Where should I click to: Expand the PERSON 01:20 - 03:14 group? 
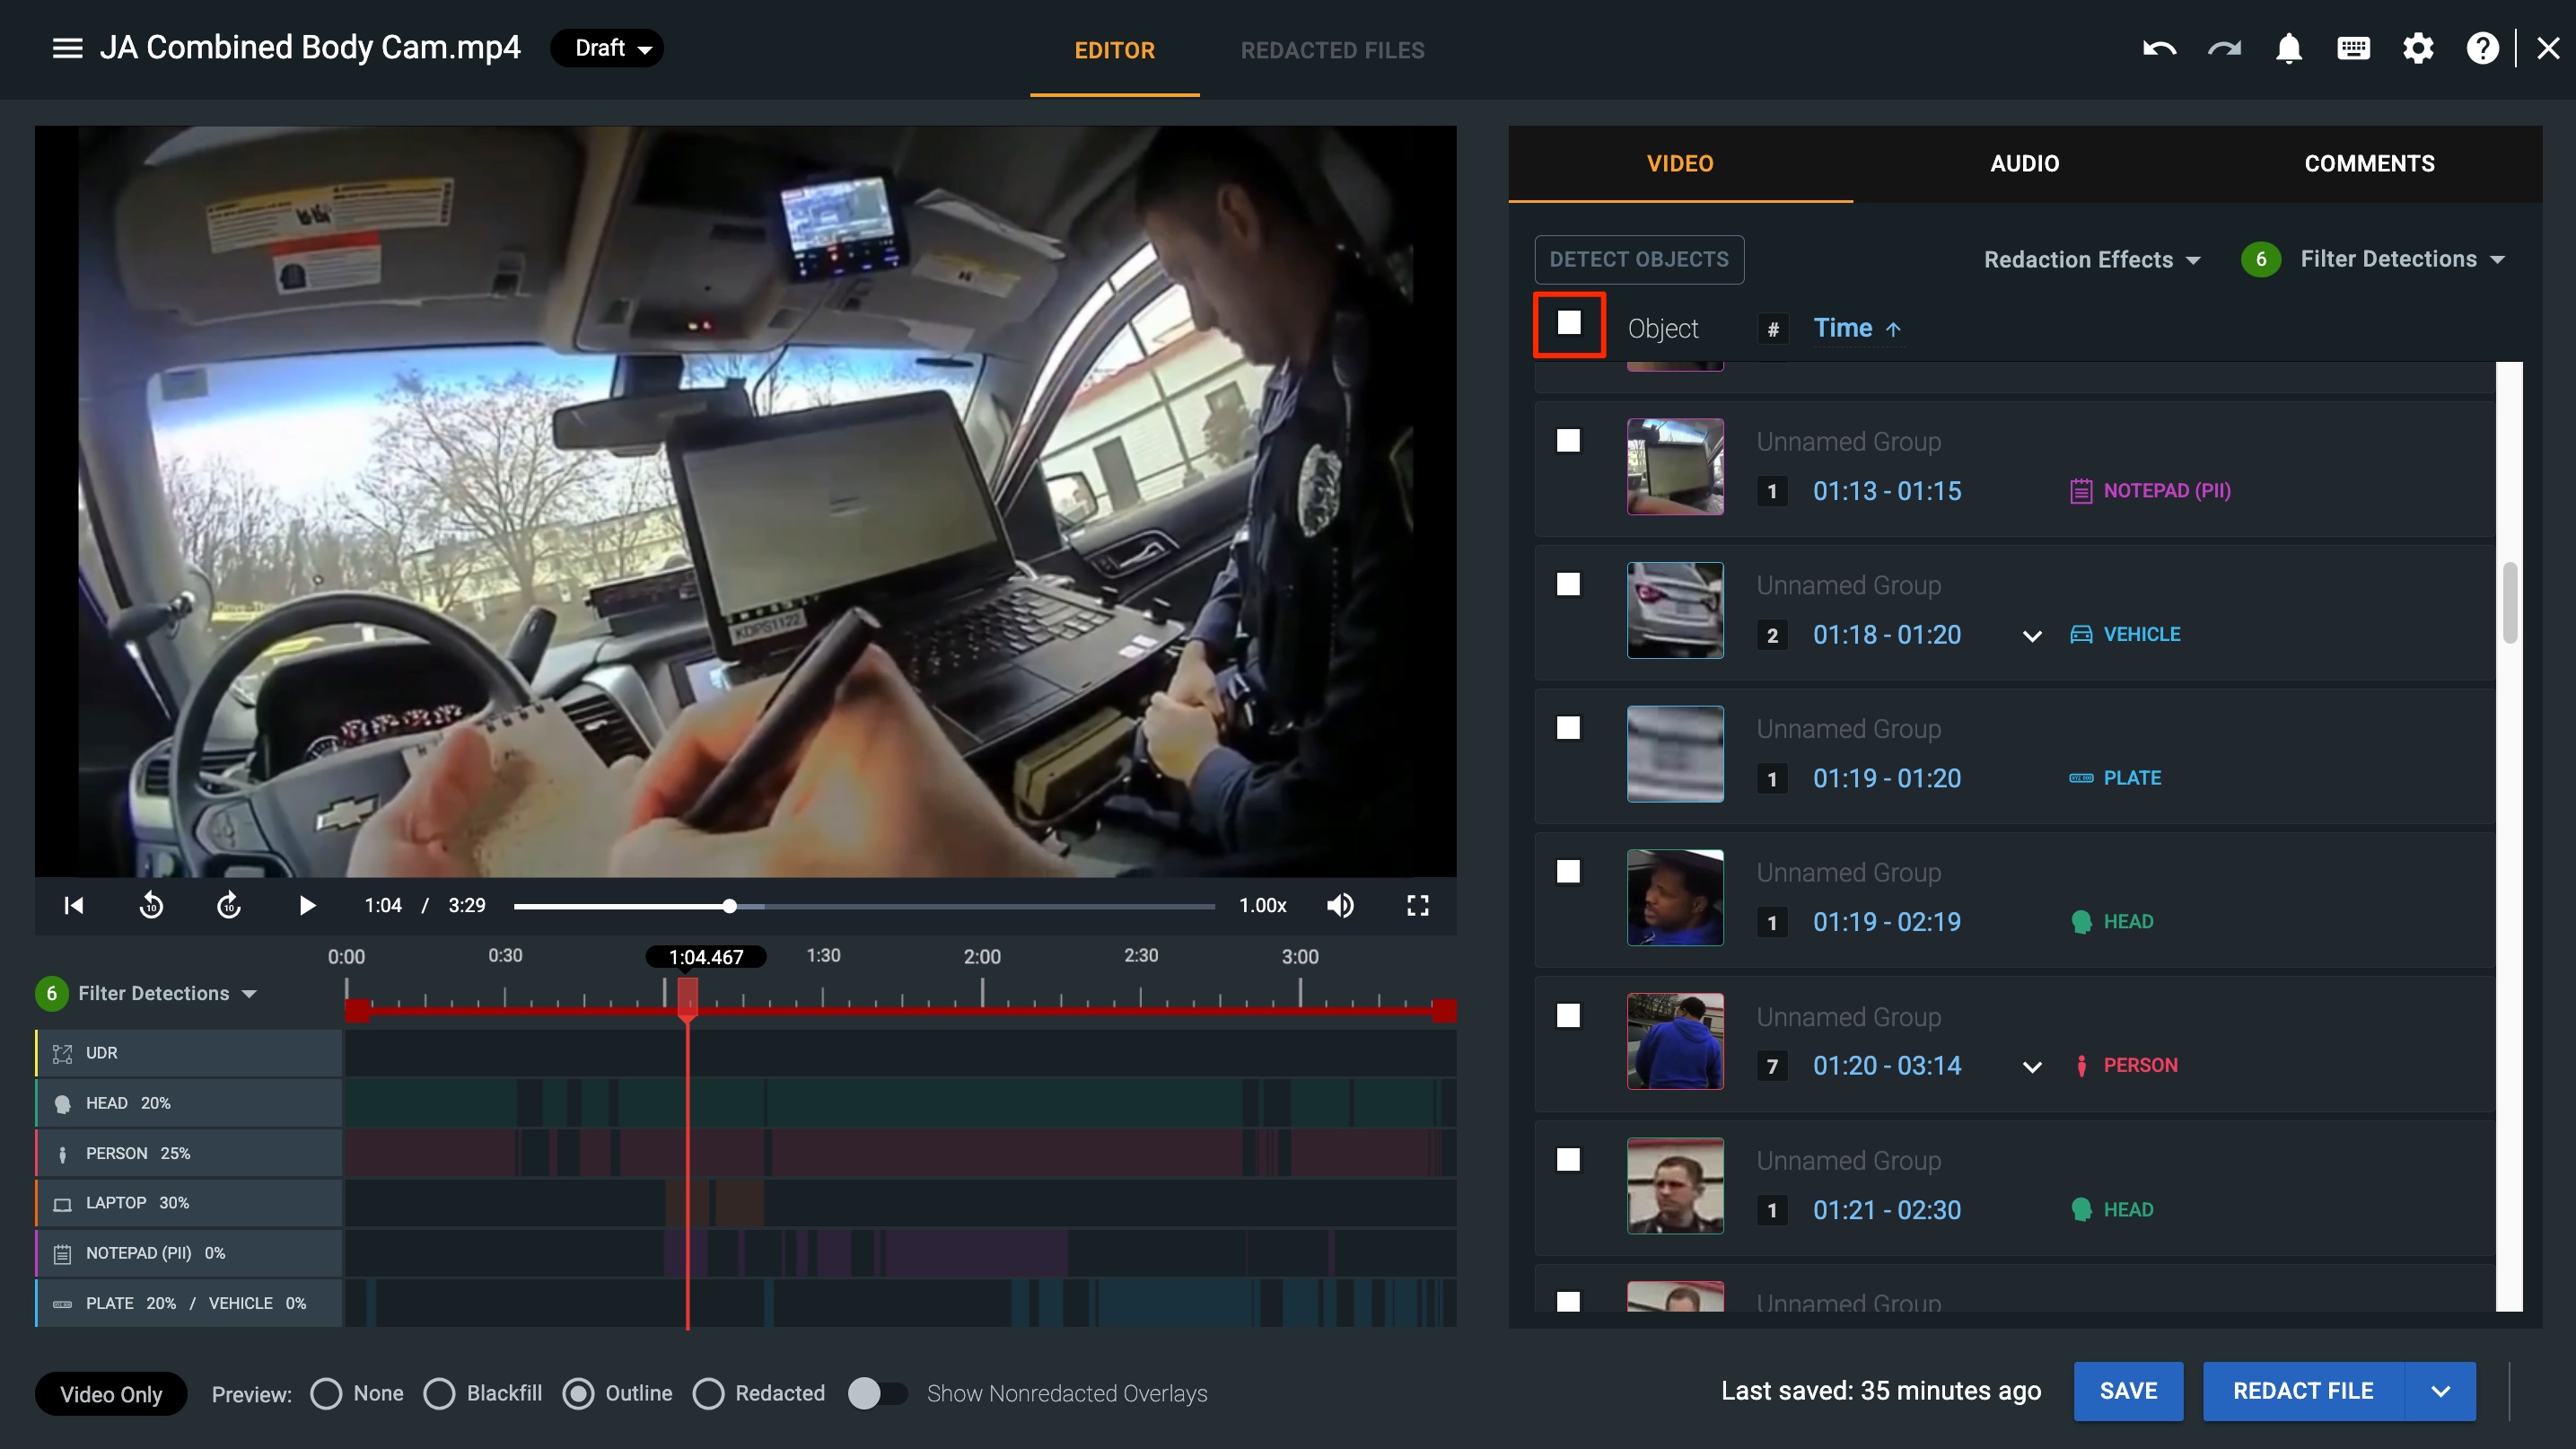point(2031,1066)
